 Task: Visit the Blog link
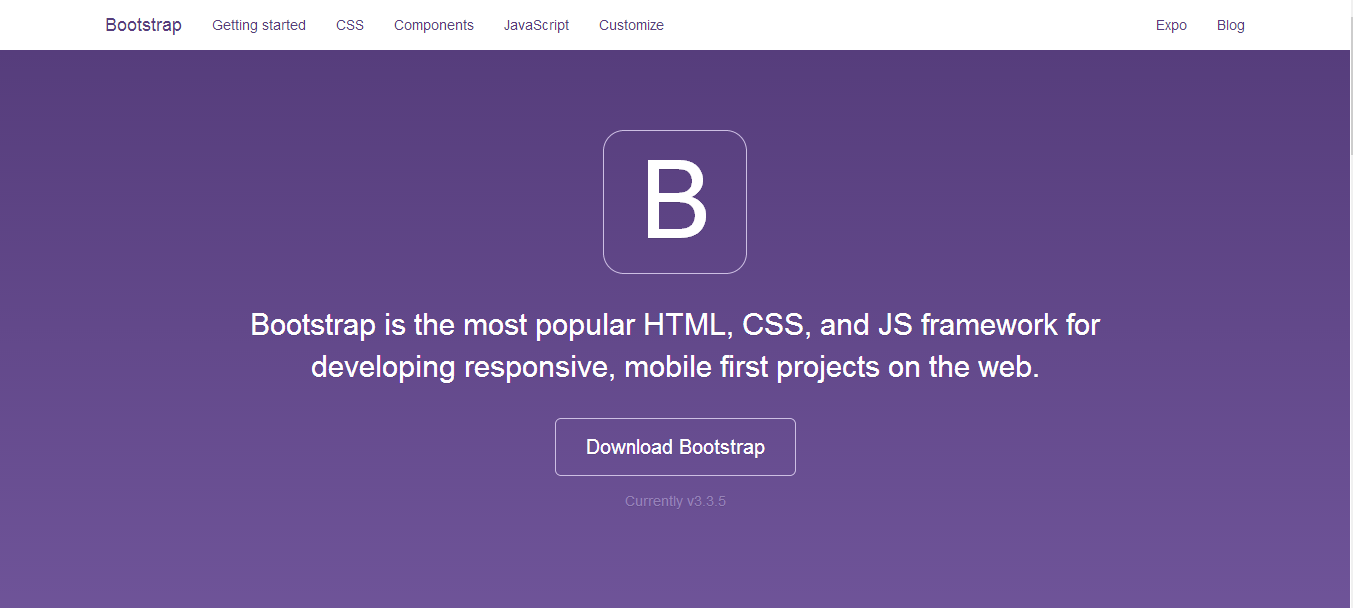point(1230,25)
